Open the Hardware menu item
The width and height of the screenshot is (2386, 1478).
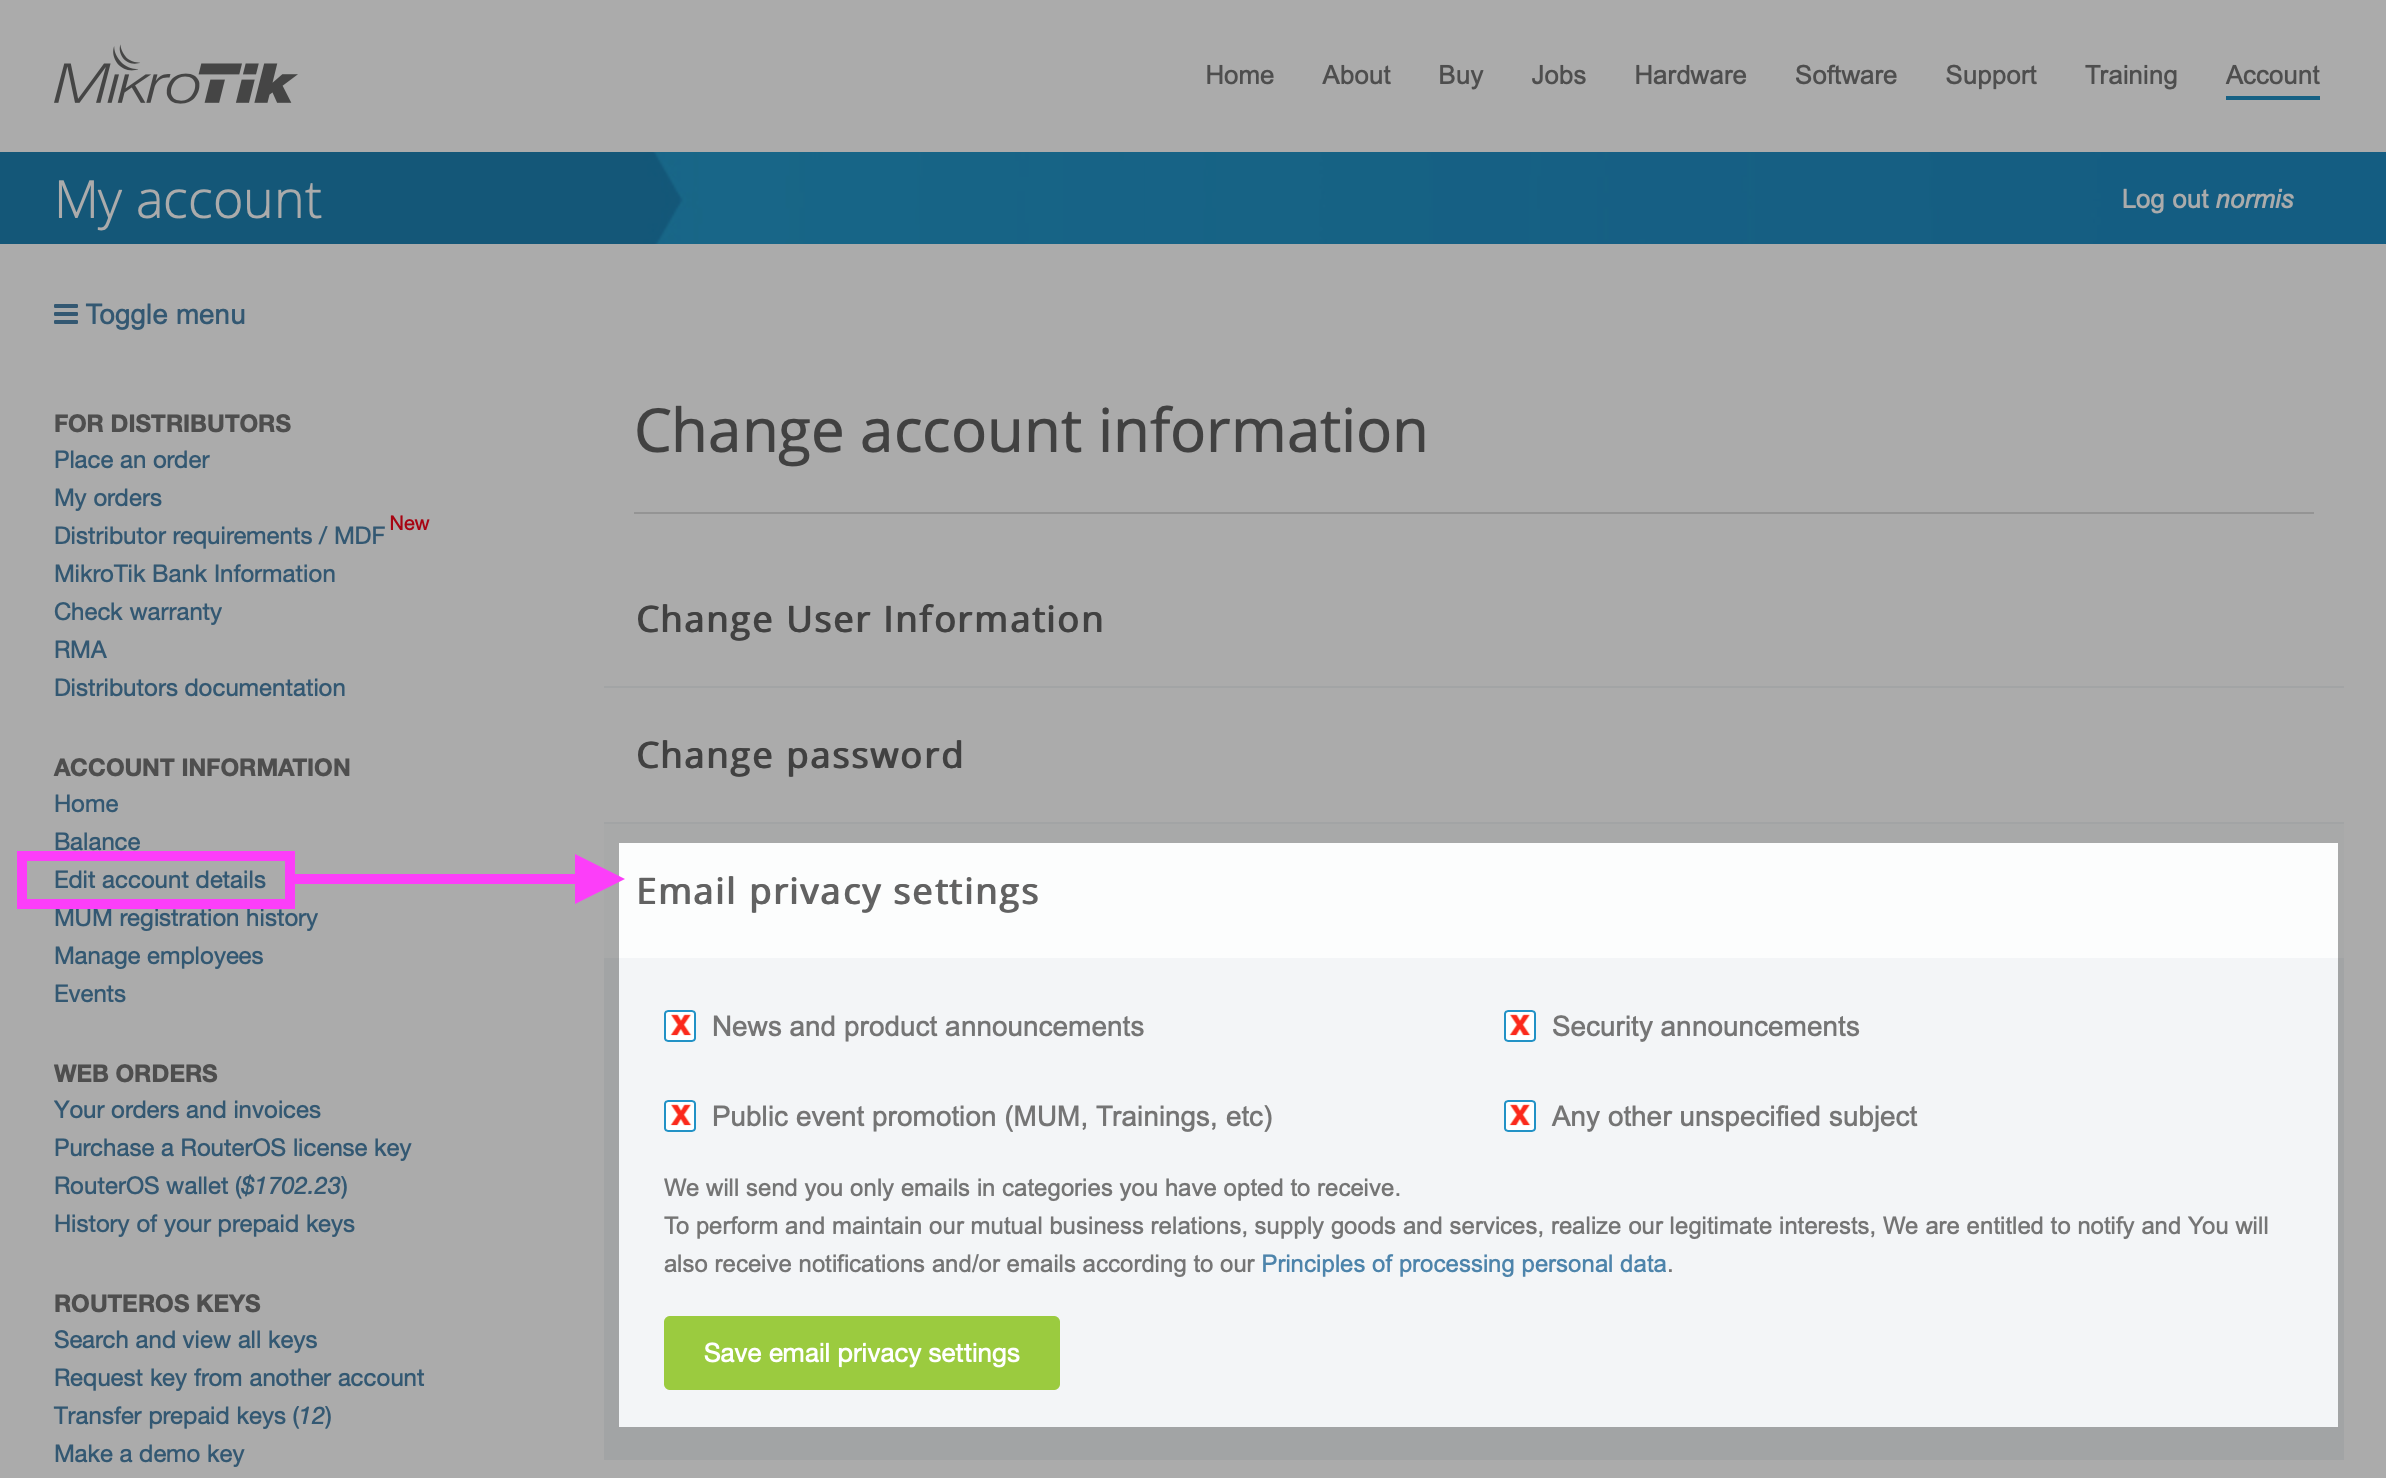click(x=1690, y=76)
